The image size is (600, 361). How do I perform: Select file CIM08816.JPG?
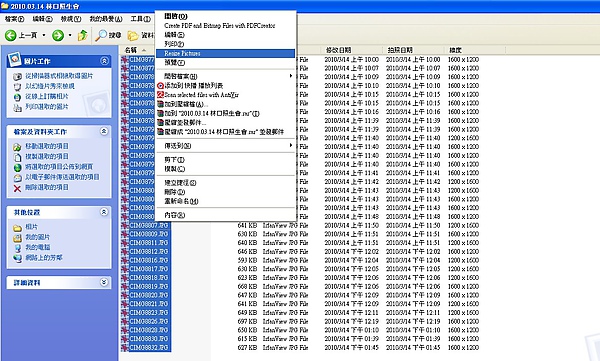149,260
